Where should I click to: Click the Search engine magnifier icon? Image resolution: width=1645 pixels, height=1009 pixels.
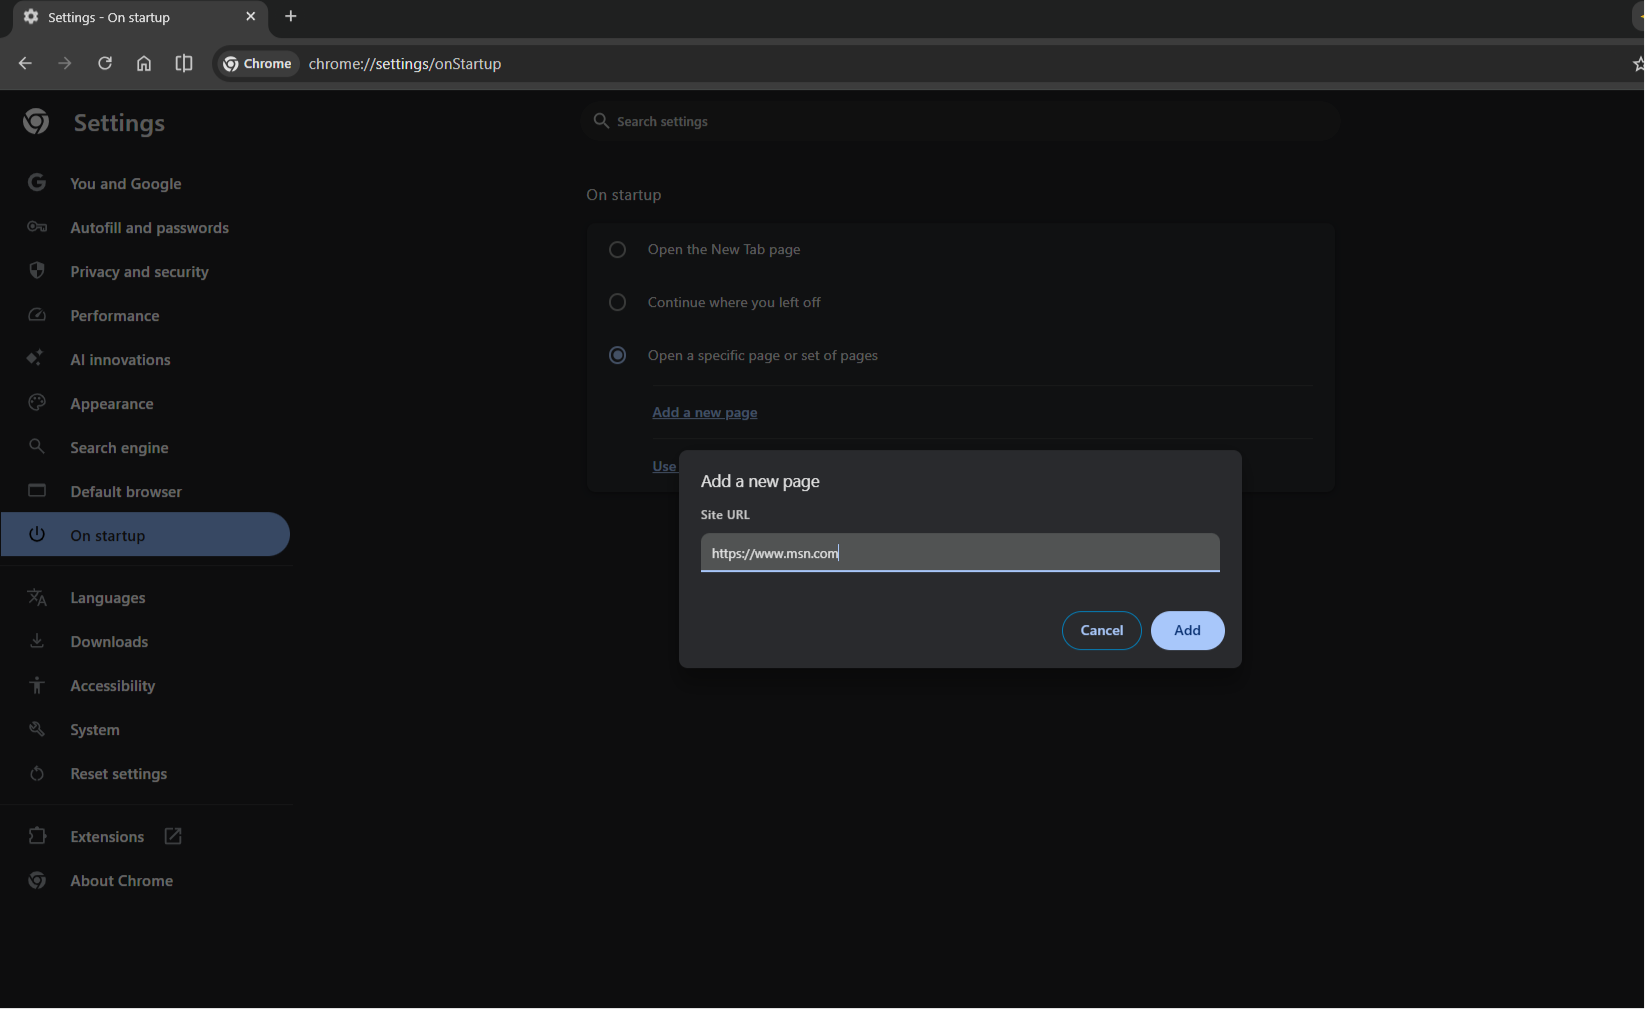[x=37, y=447]
